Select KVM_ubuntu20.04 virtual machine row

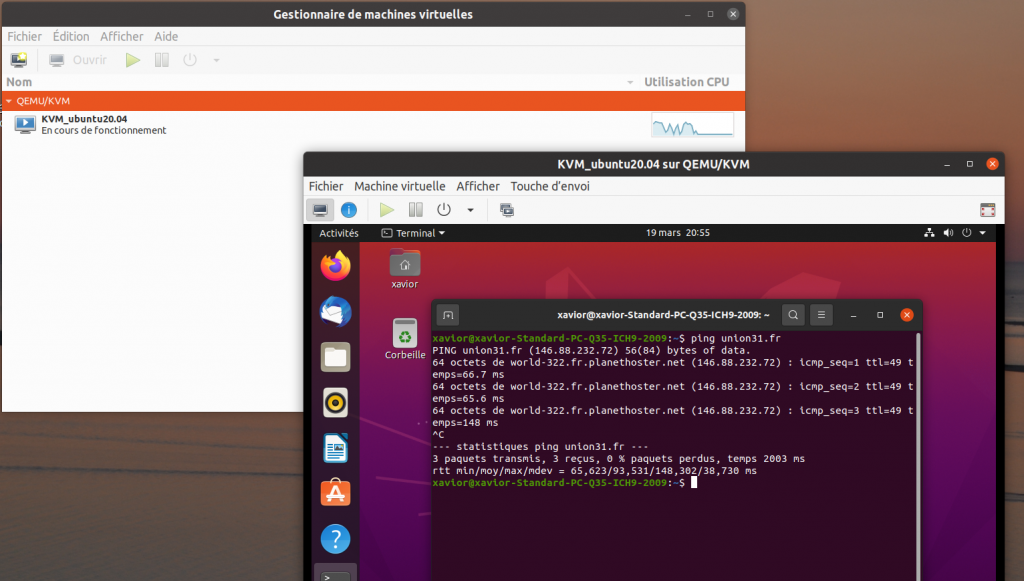pos(373,124)
